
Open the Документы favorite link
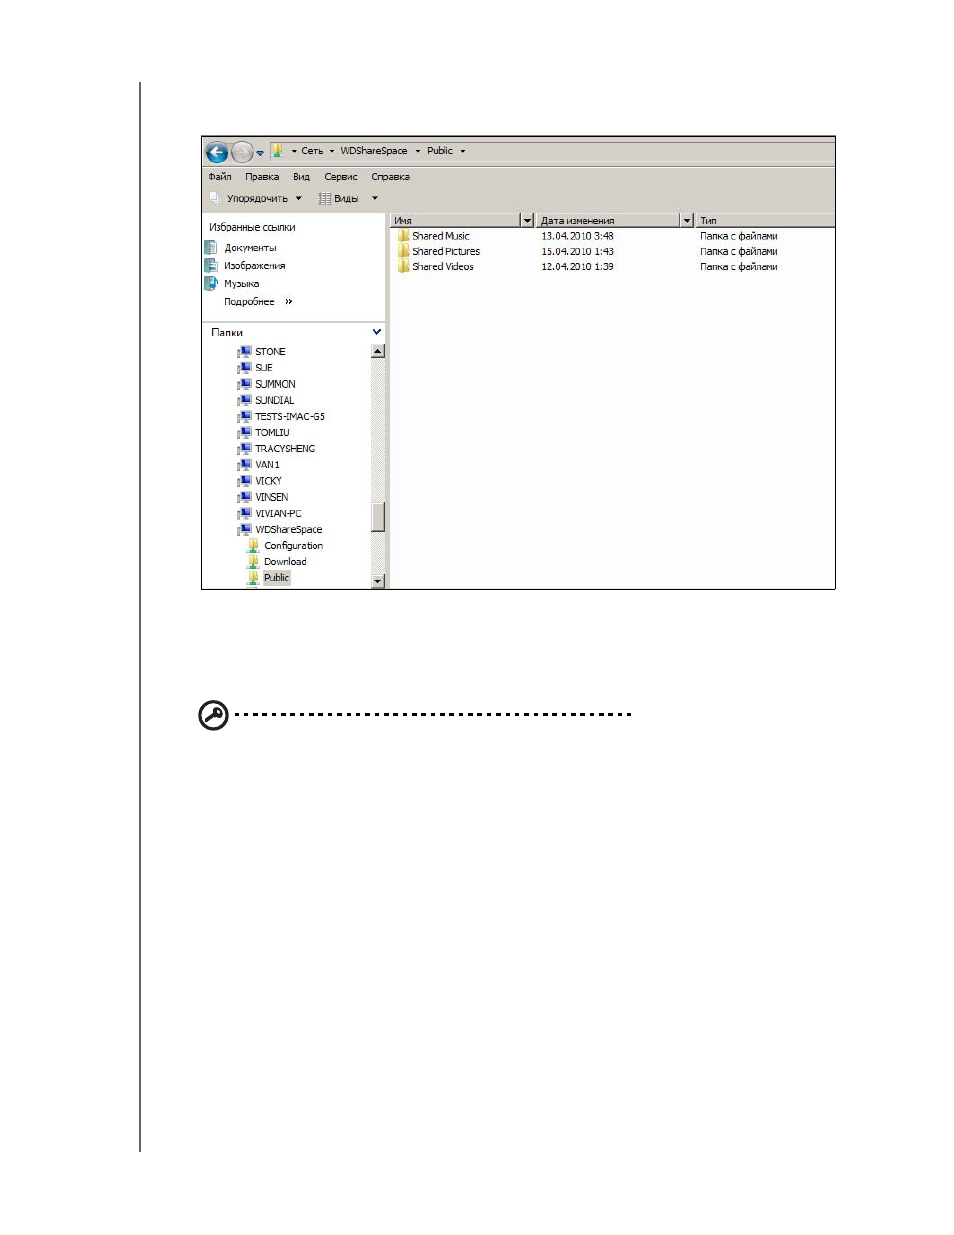250,248
